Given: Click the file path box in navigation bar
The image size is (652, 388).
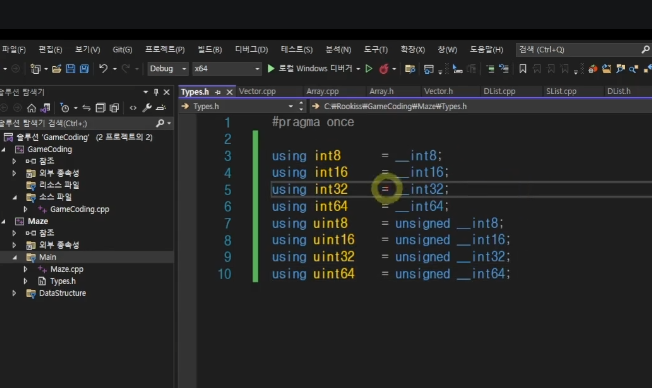Looking at the screenshot, I should [x=480, y=106].
